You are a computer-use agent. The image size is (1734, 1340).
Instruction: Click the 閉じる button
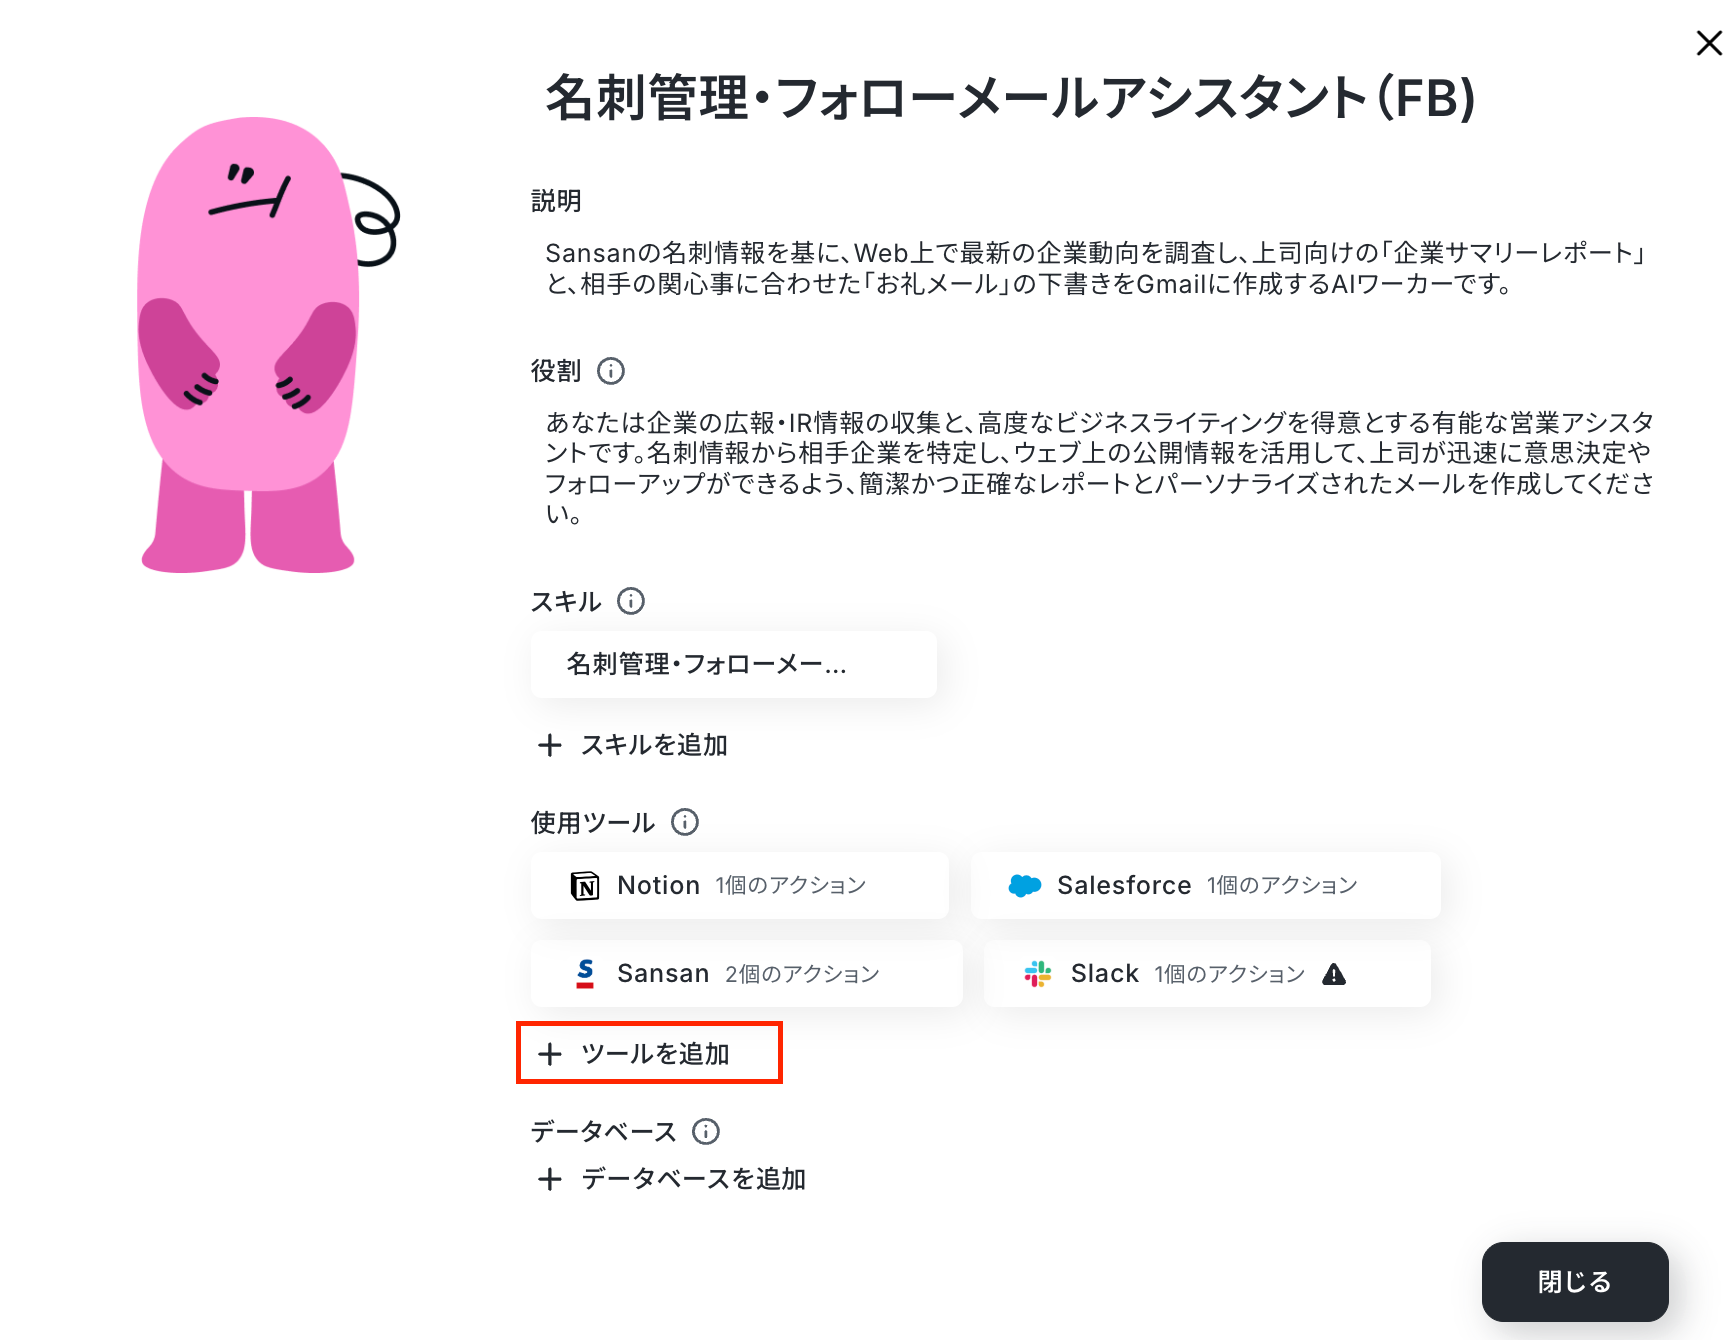(1575, 1282)
